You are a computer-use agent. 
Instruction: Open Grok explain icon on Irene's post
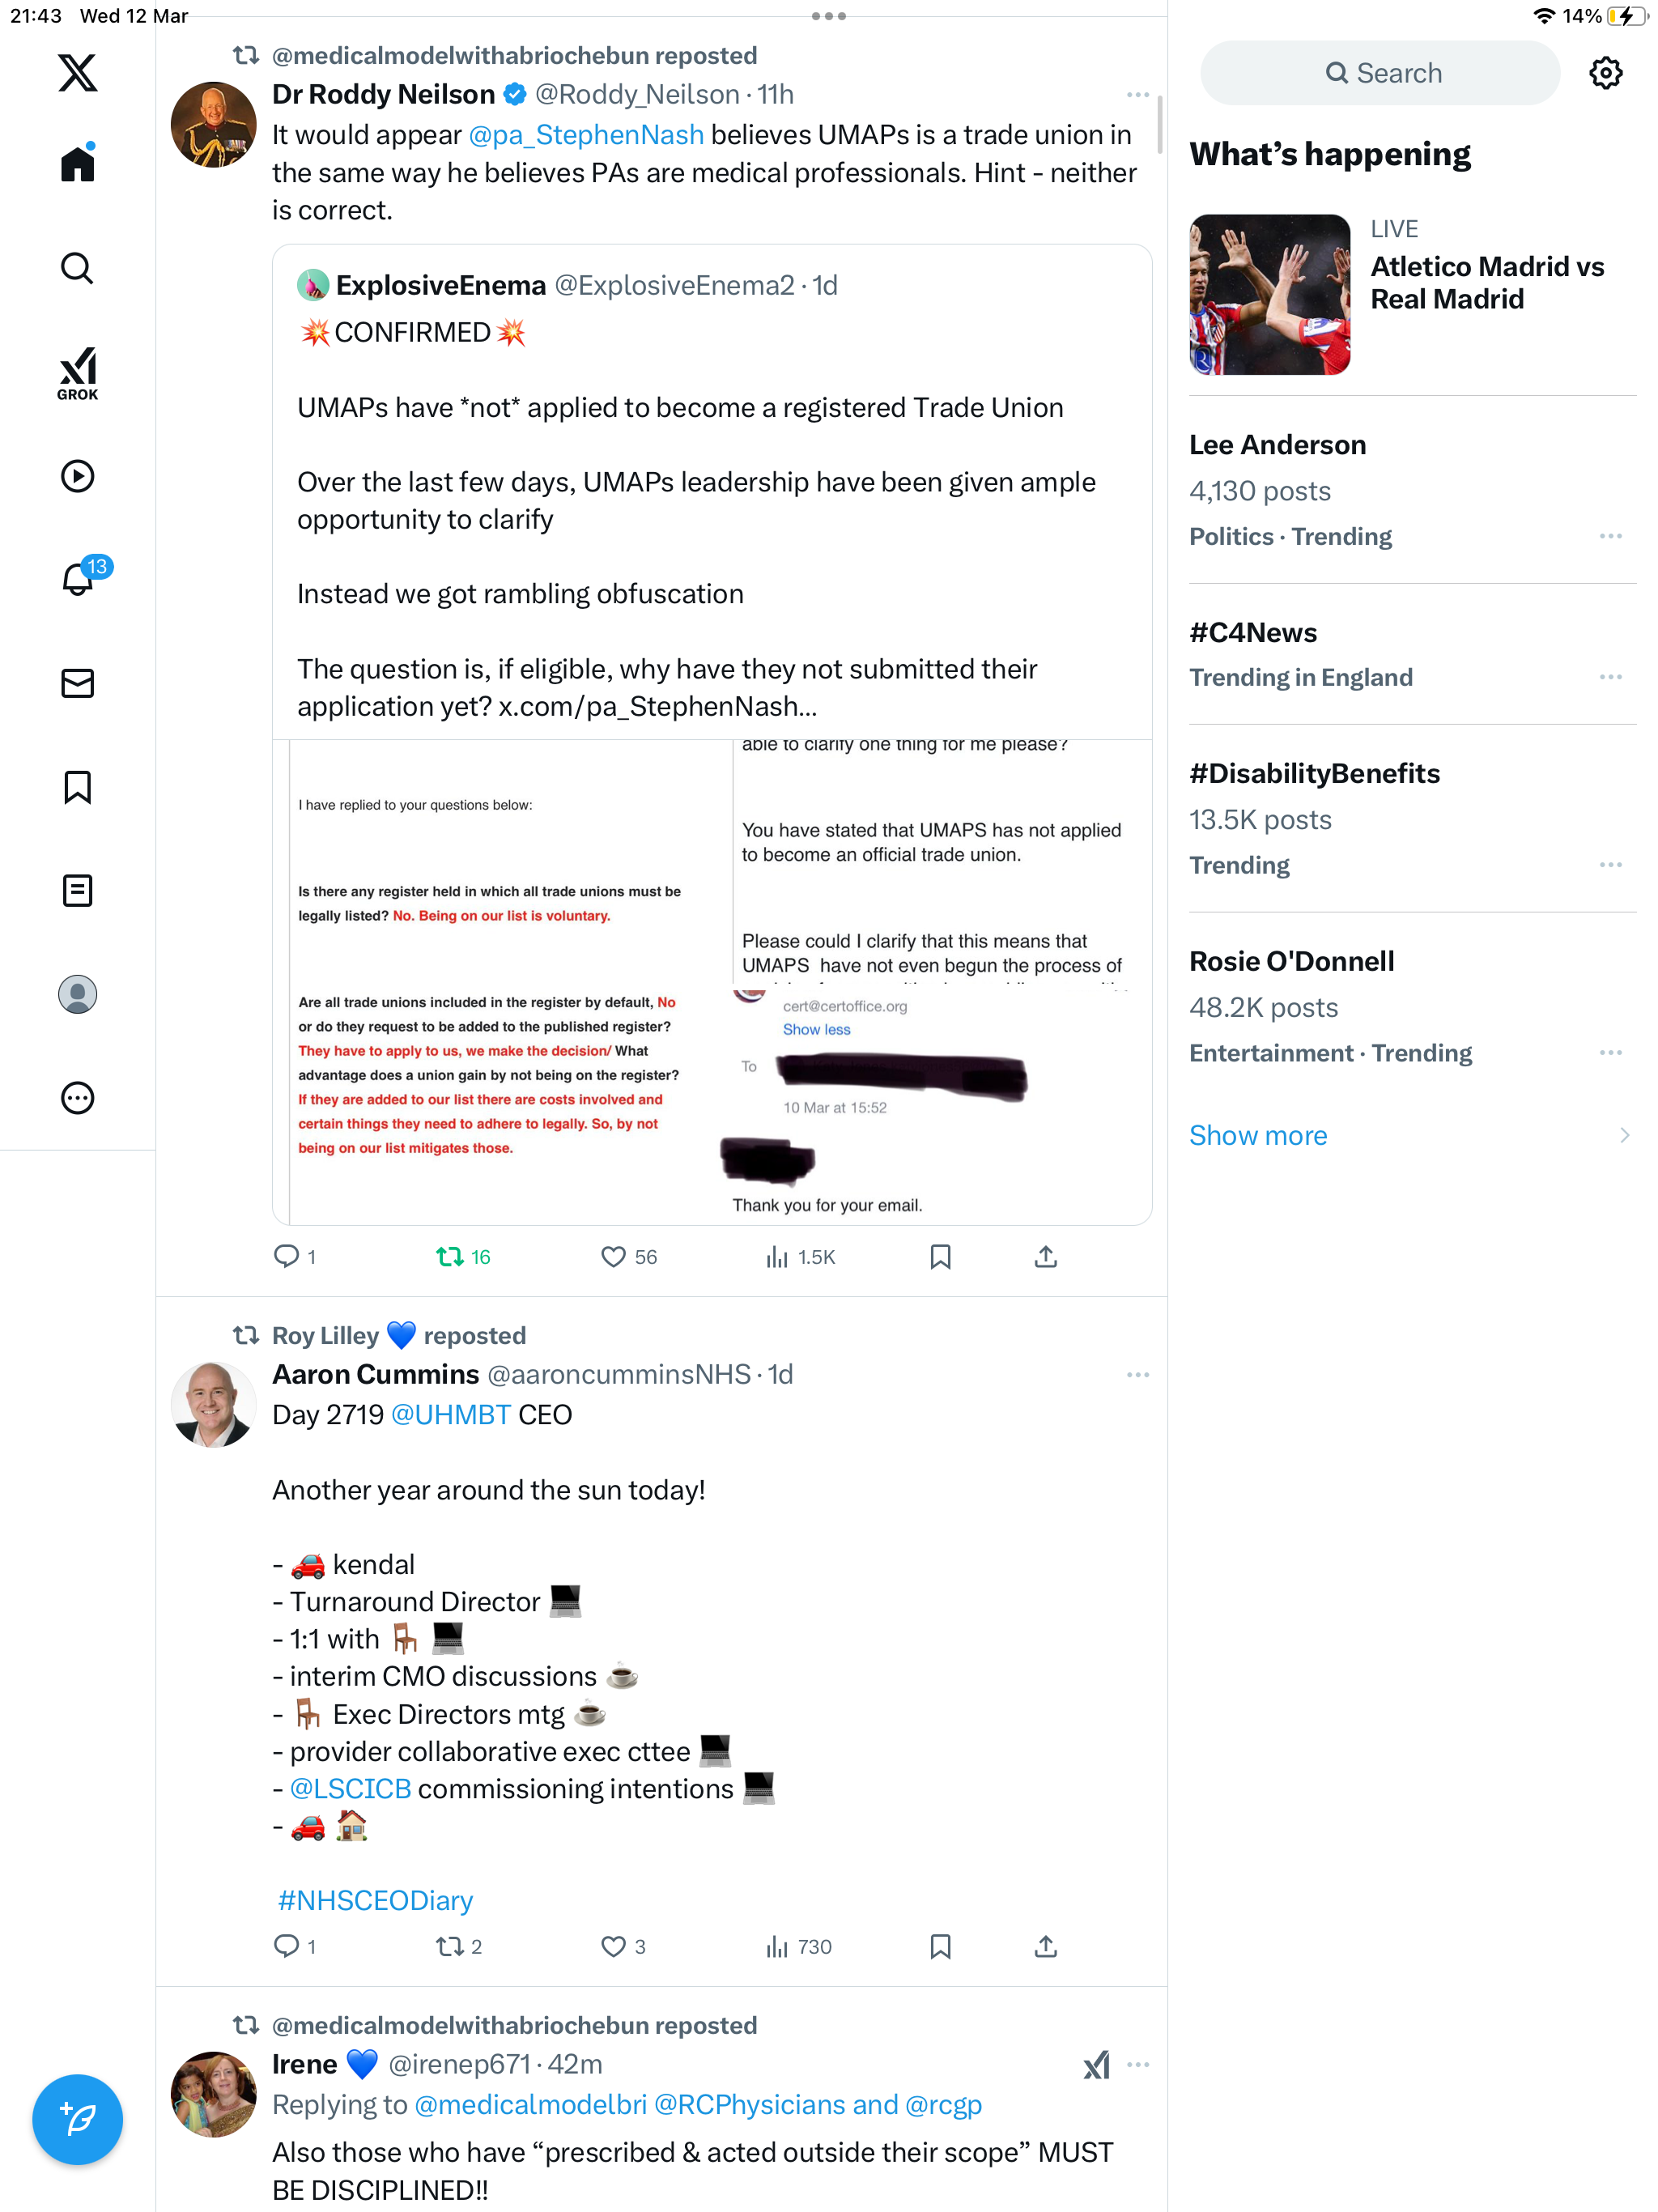pyautogui.click(x=1096, y=2065)
